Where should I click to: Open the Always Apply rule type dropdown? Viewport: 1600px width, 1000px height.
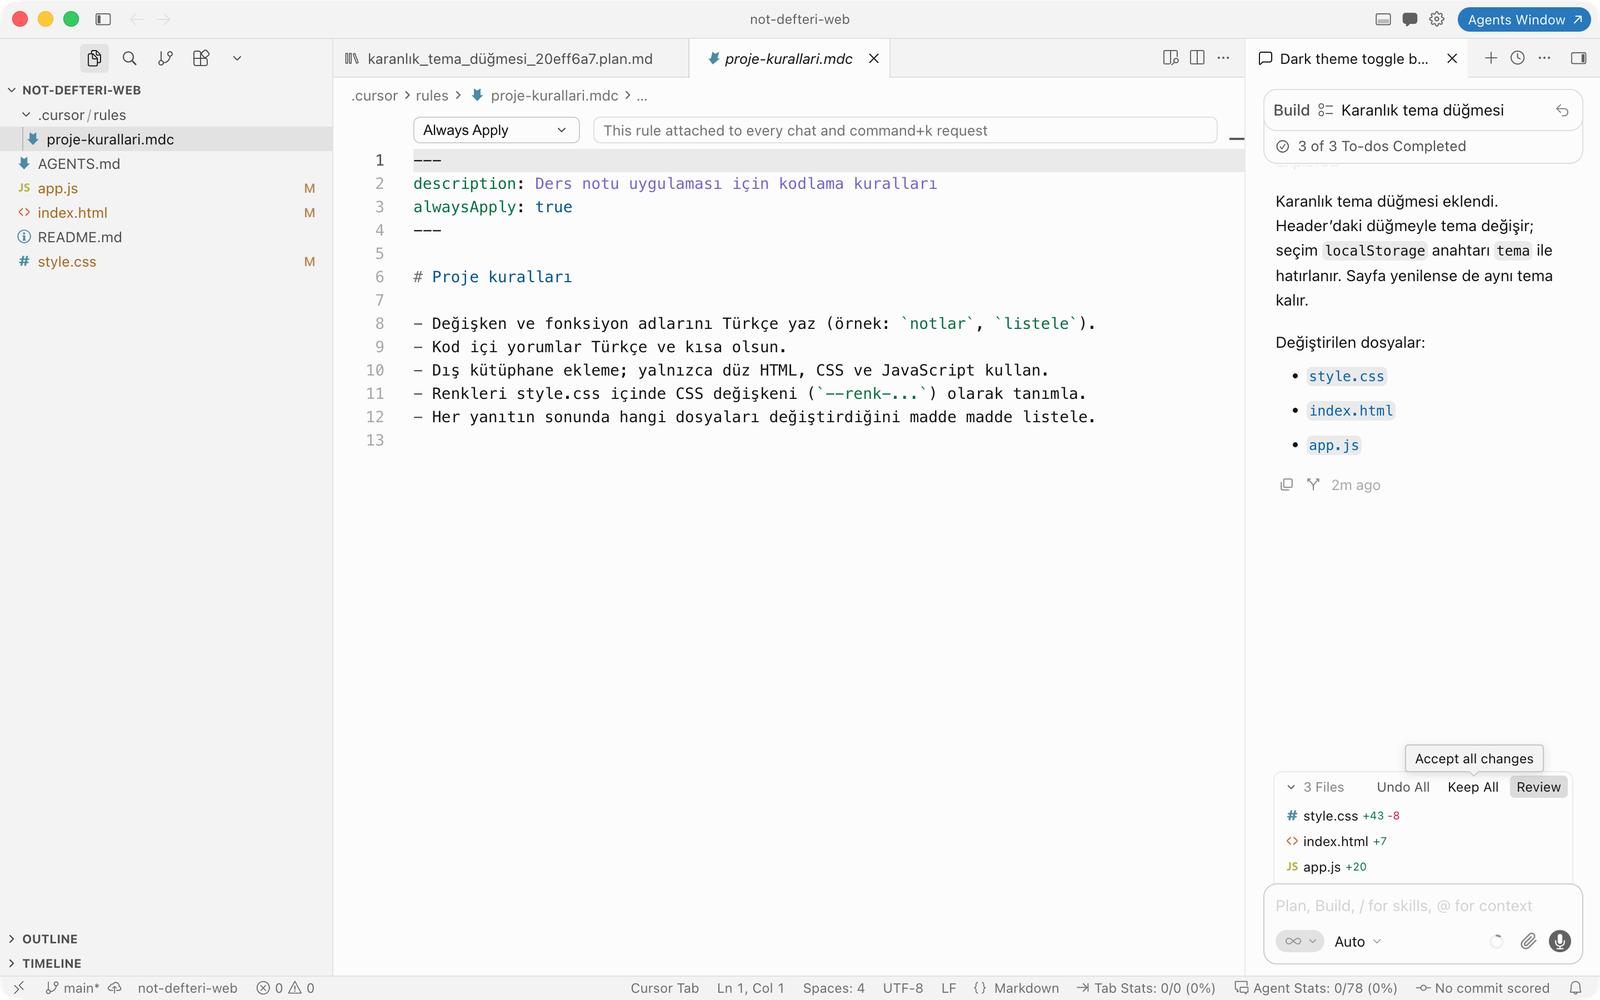pos(496,130)
